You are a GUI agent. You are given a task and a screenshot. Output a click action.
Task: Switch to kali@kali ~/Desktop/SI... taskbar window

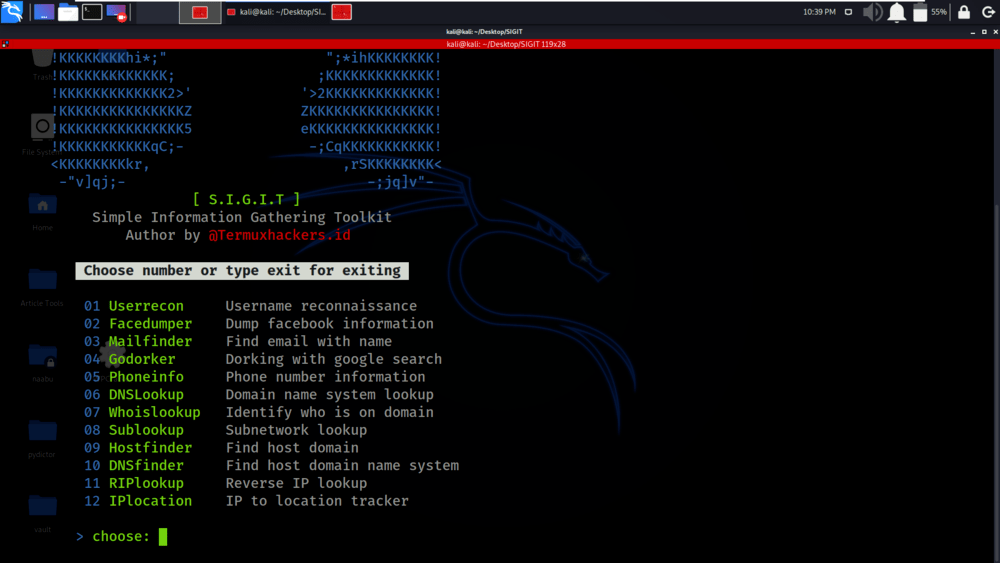tap(277, 12)
